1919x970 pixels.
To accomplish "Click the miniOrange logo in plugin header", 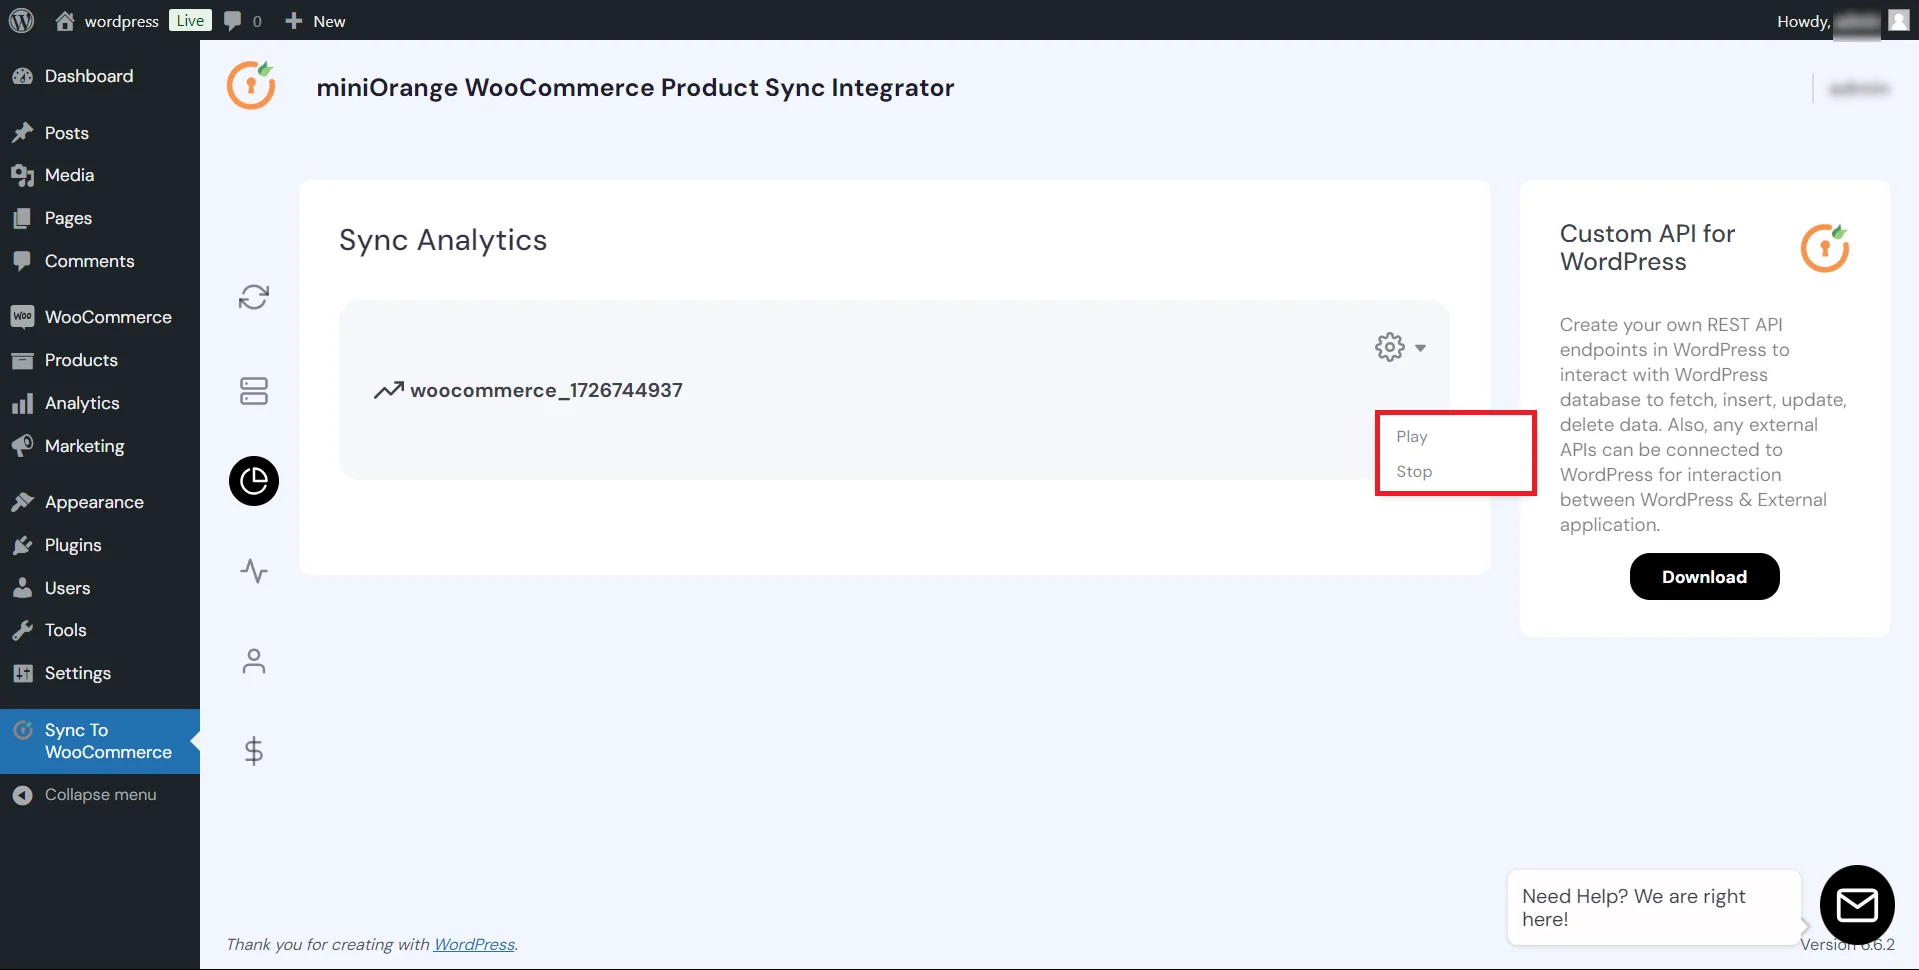I will [x=251, y=86].
